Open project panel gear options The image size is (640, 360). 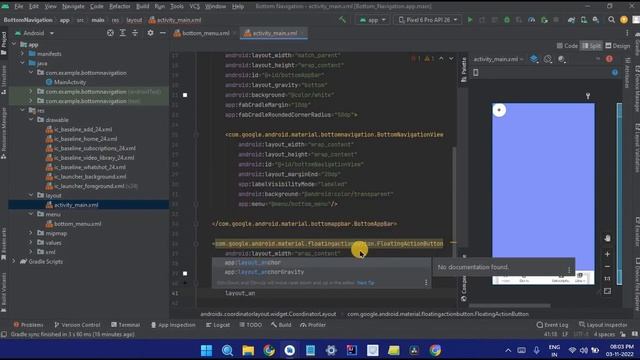(x=150, y=33)
